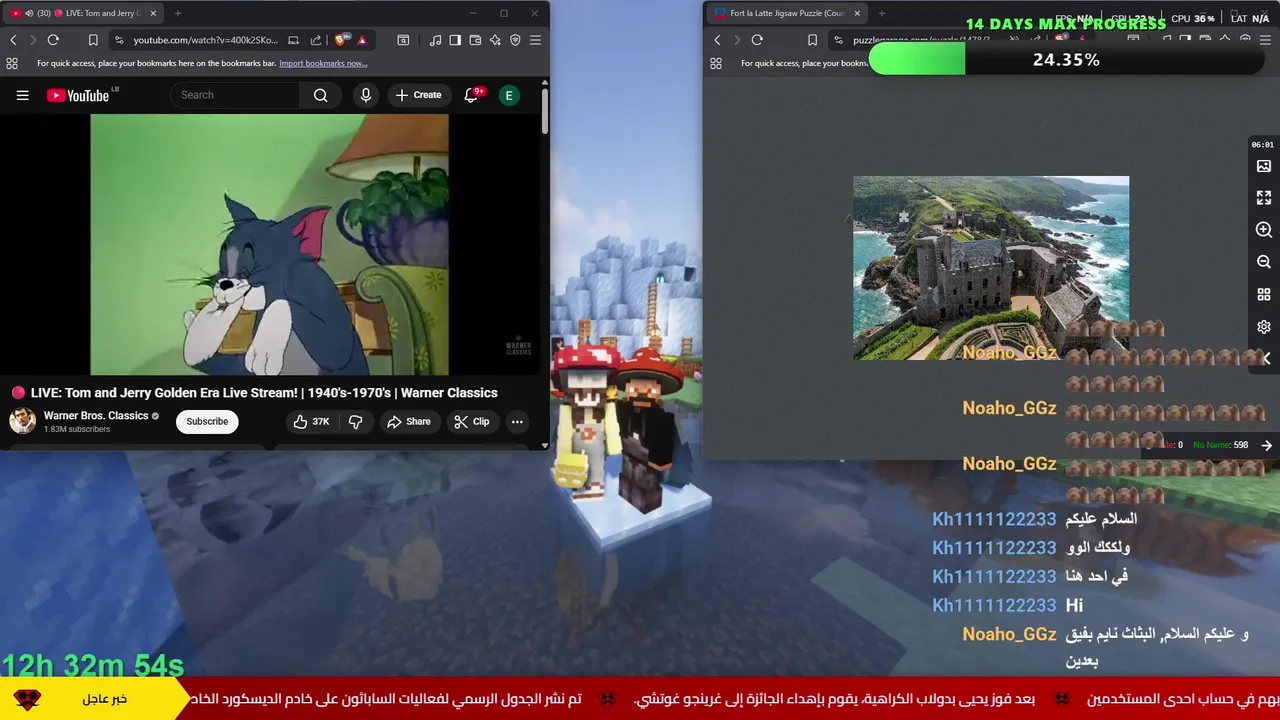Viewport: 1280px width, 720px height.
Task: Click the youtube.com address bar URL
Action: coord(206,40)
